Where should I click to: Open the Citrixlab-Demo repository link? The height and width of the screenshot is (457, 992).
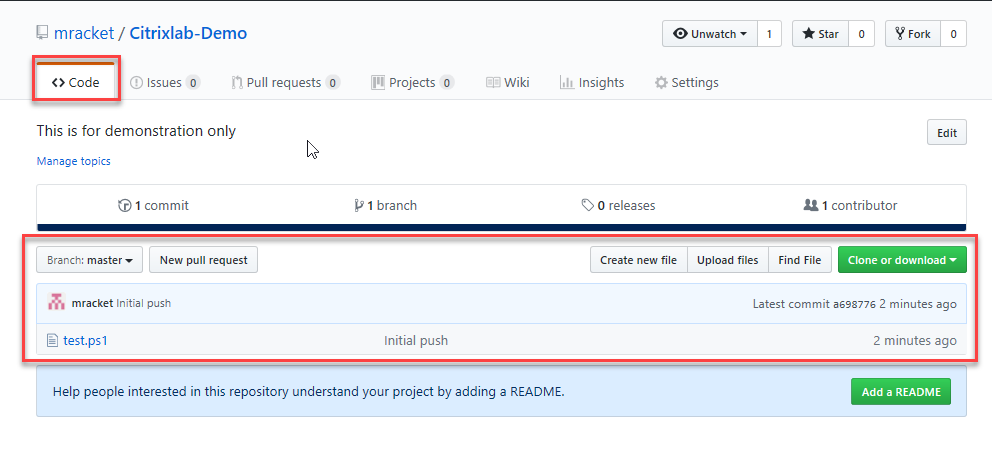(188, 33)
